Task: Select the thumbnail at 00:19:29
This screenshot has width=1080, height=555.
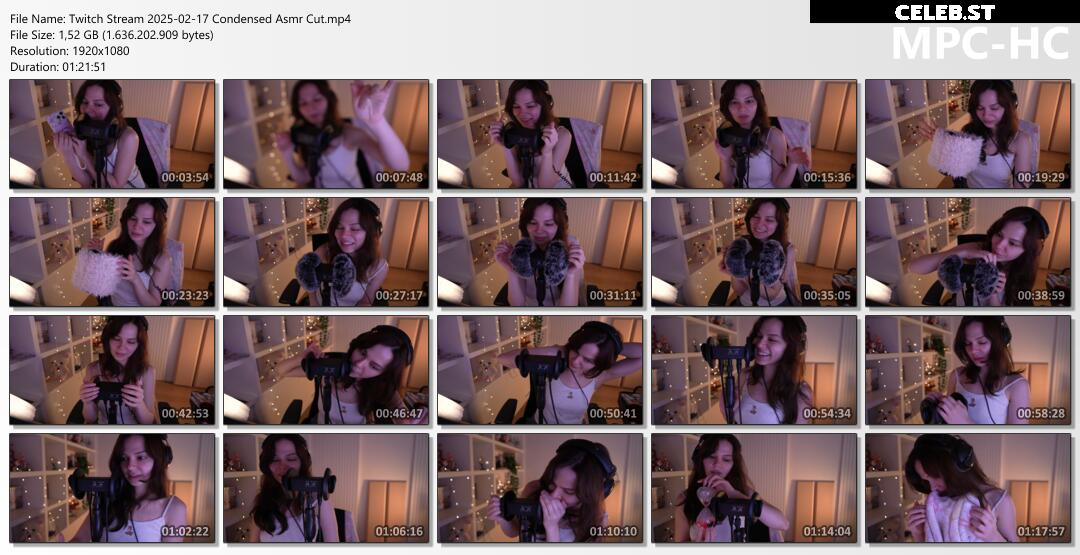Action: (968, 134)
